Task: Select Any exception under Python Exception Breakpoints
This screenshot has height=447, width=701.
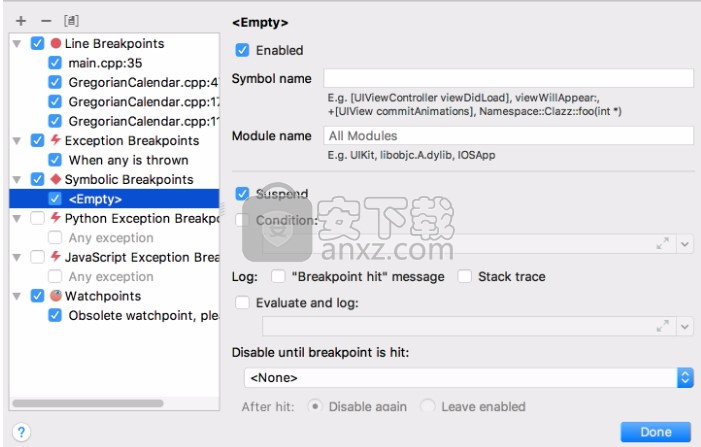Action: point(111,238)
